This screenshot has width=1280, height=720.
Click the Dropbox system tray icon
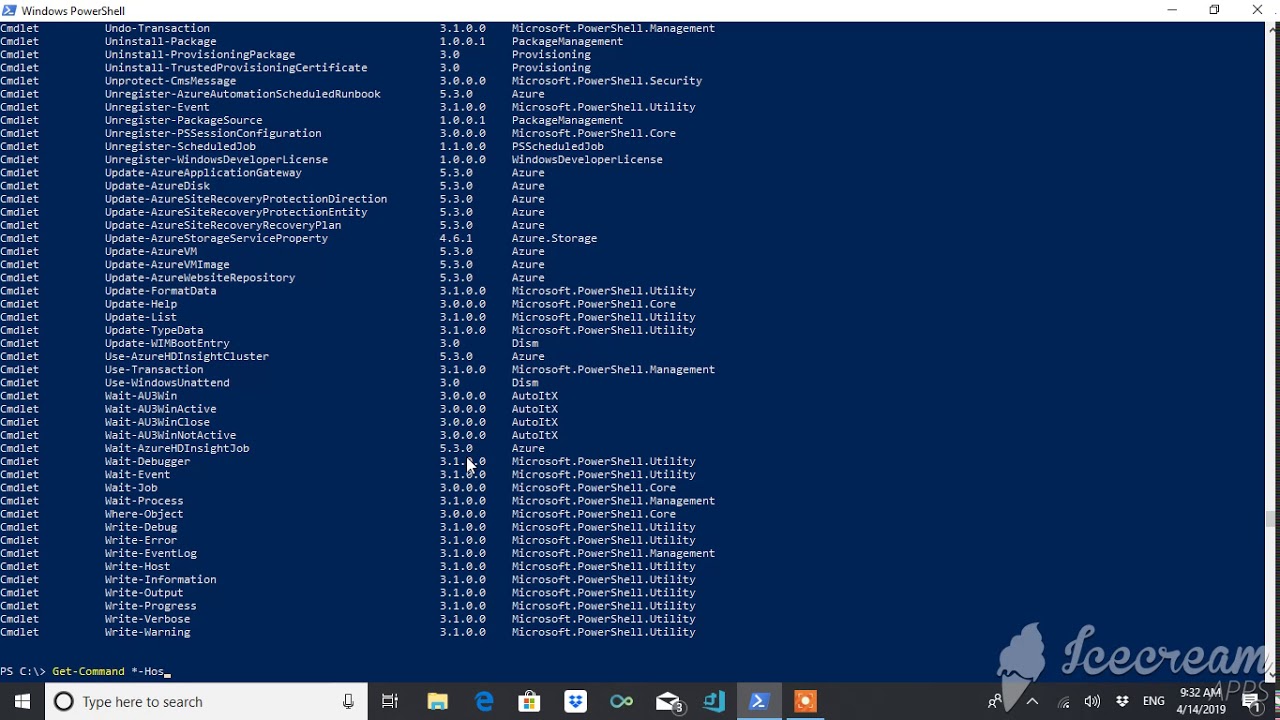[x=1122, y=702]
